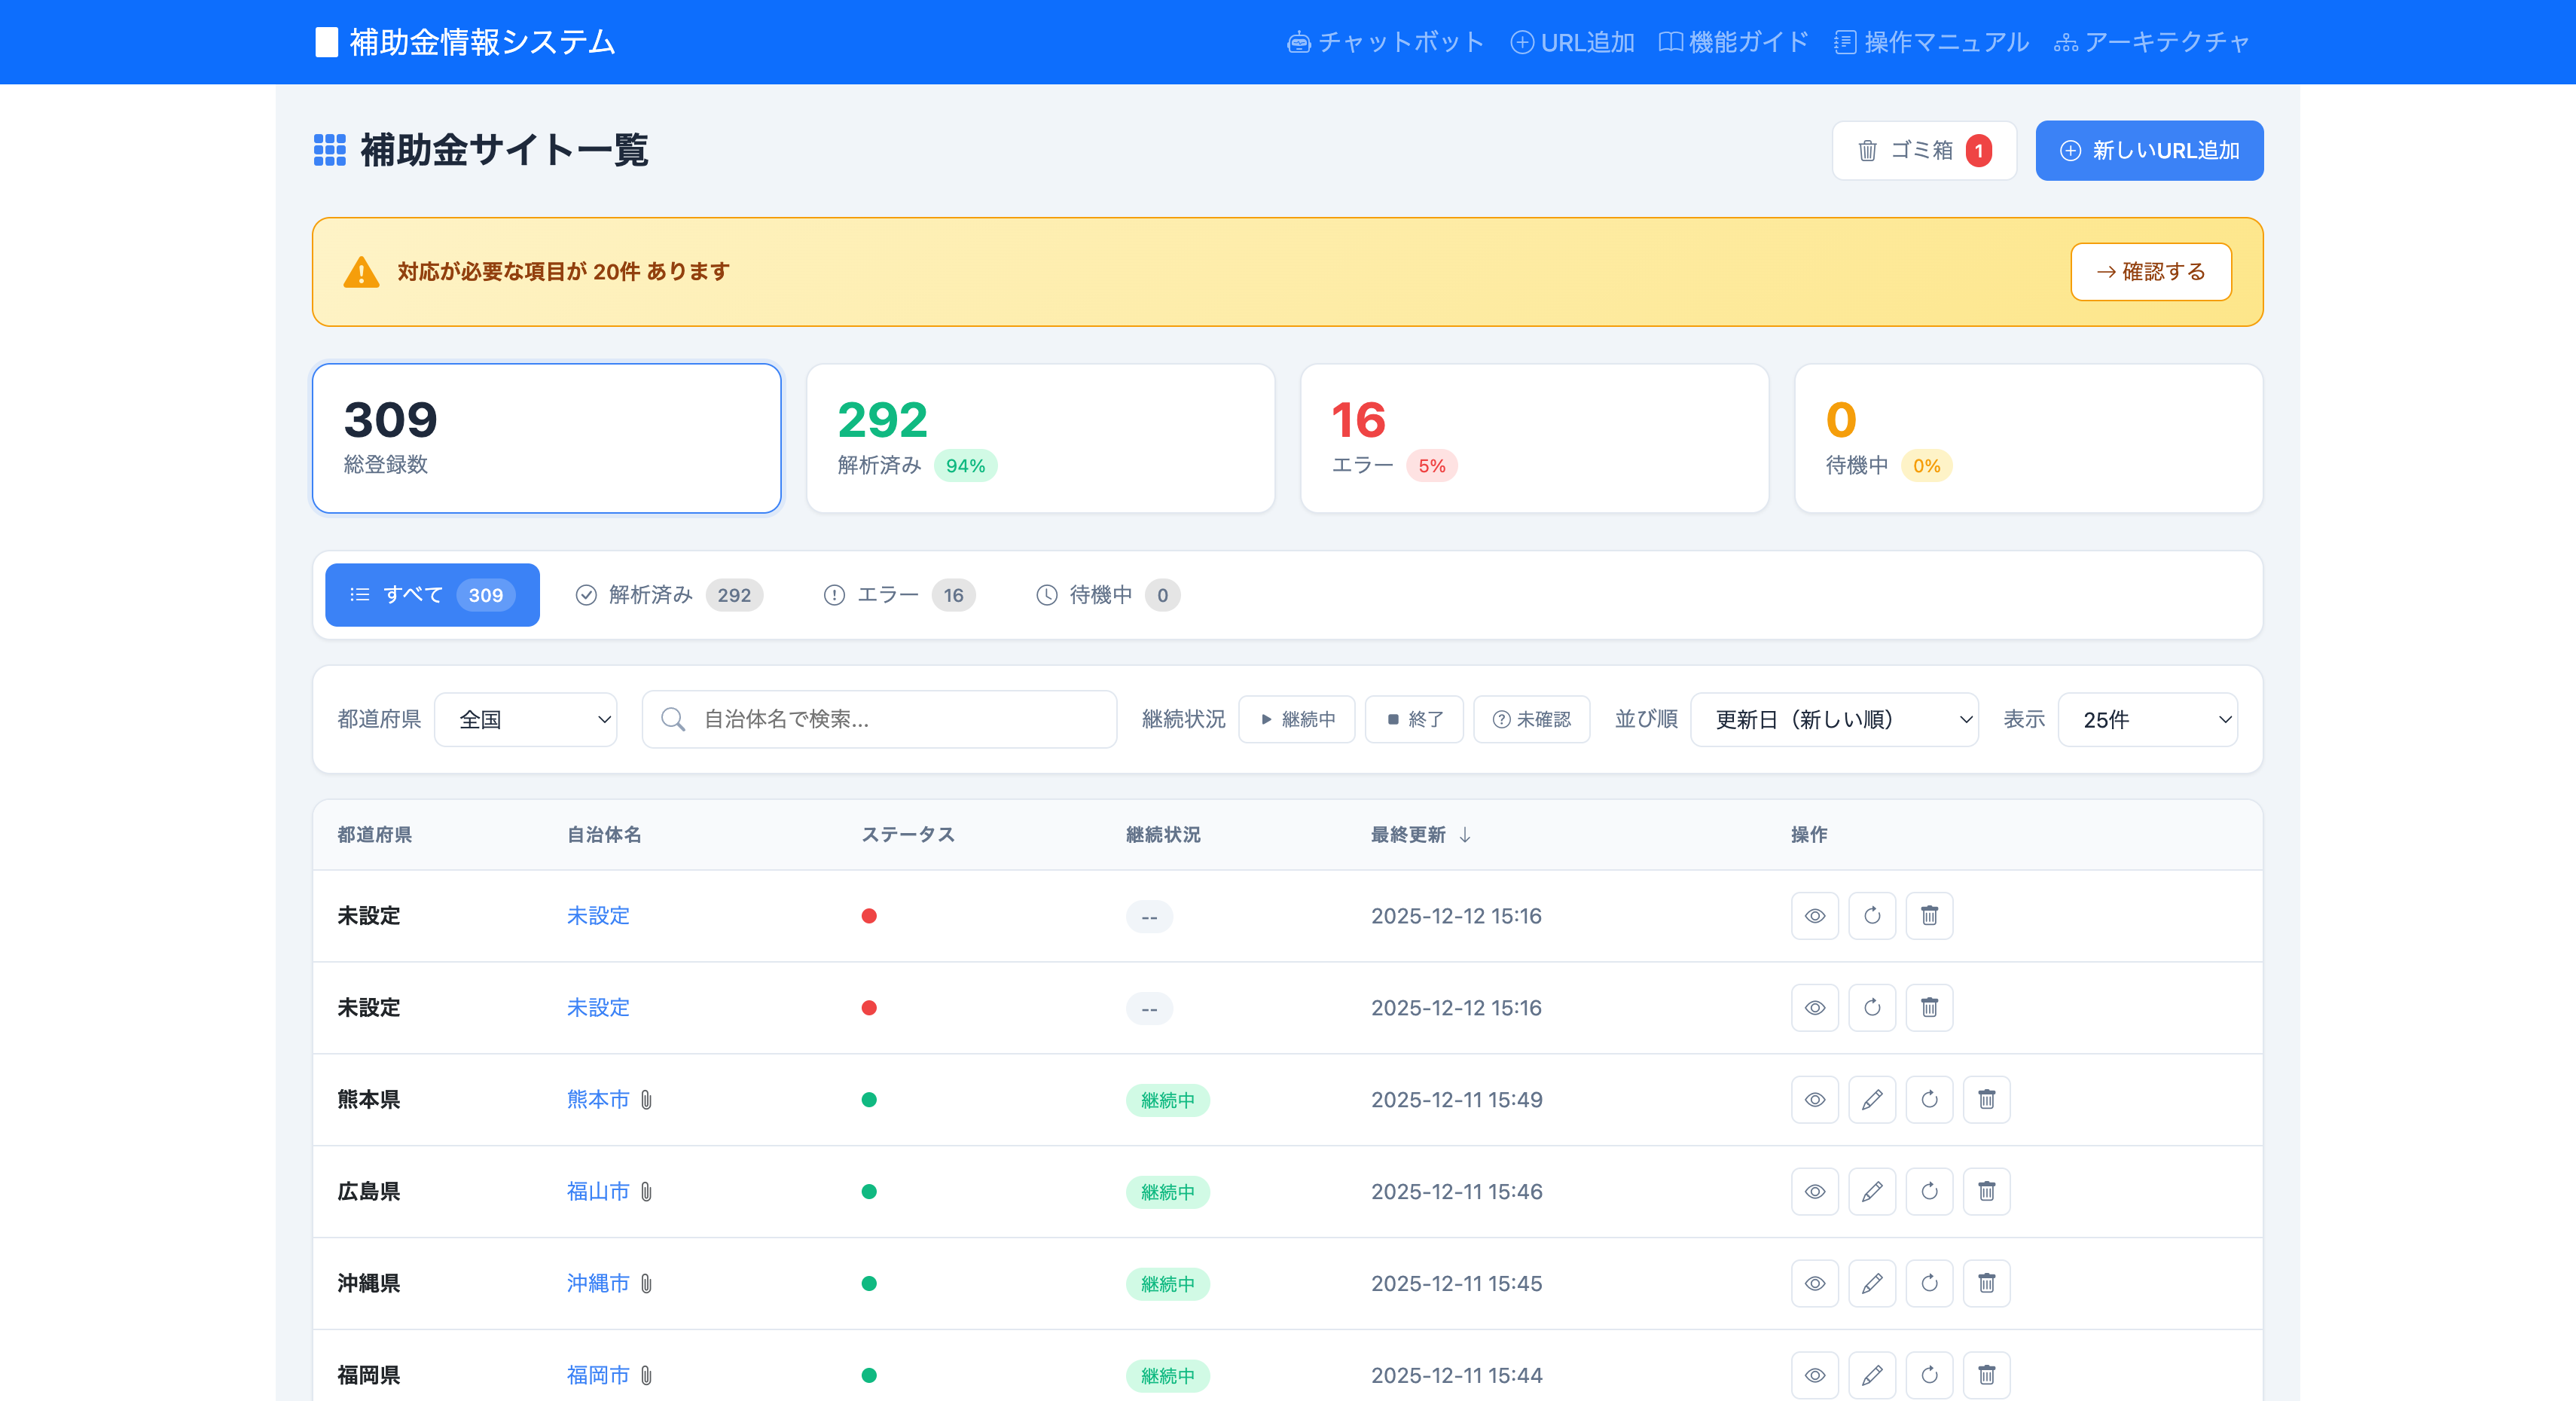Open the 熊本市 municipality link
This screenshot has width=2576, height=1401.
(597, 1099)
